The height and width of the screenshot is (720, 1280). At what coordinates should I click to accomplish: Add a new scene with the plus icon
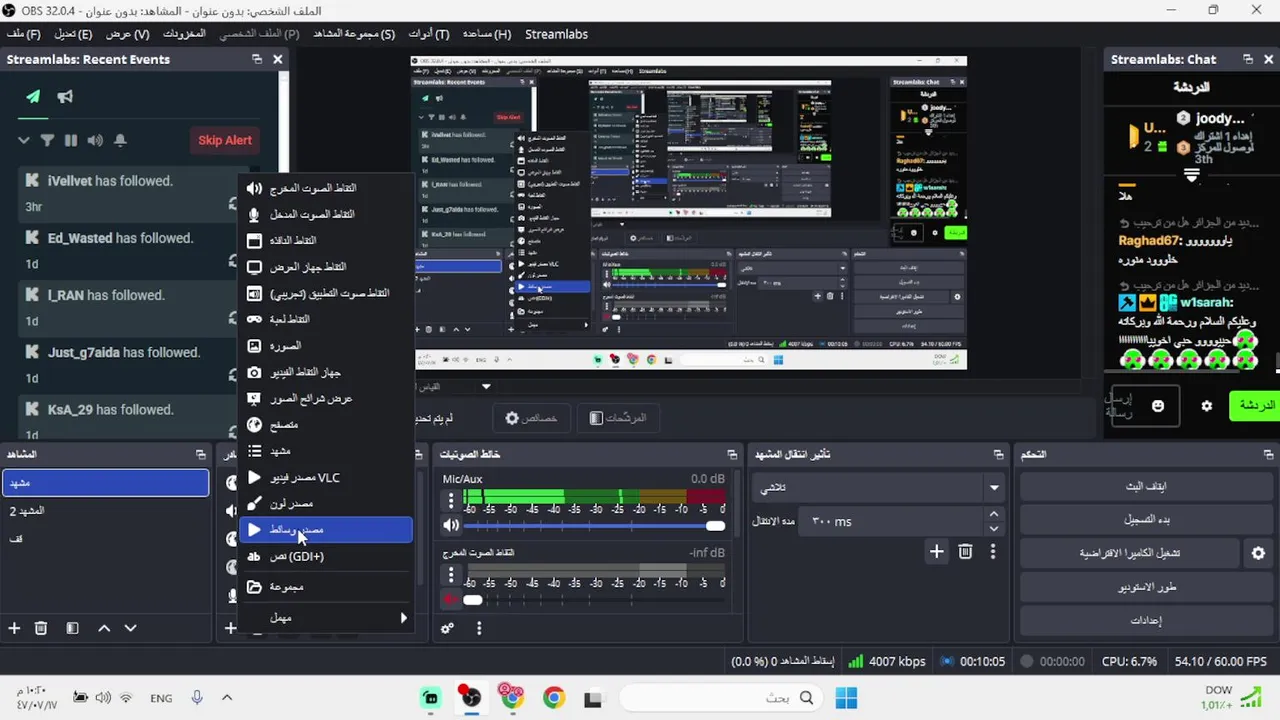point(14,628)
